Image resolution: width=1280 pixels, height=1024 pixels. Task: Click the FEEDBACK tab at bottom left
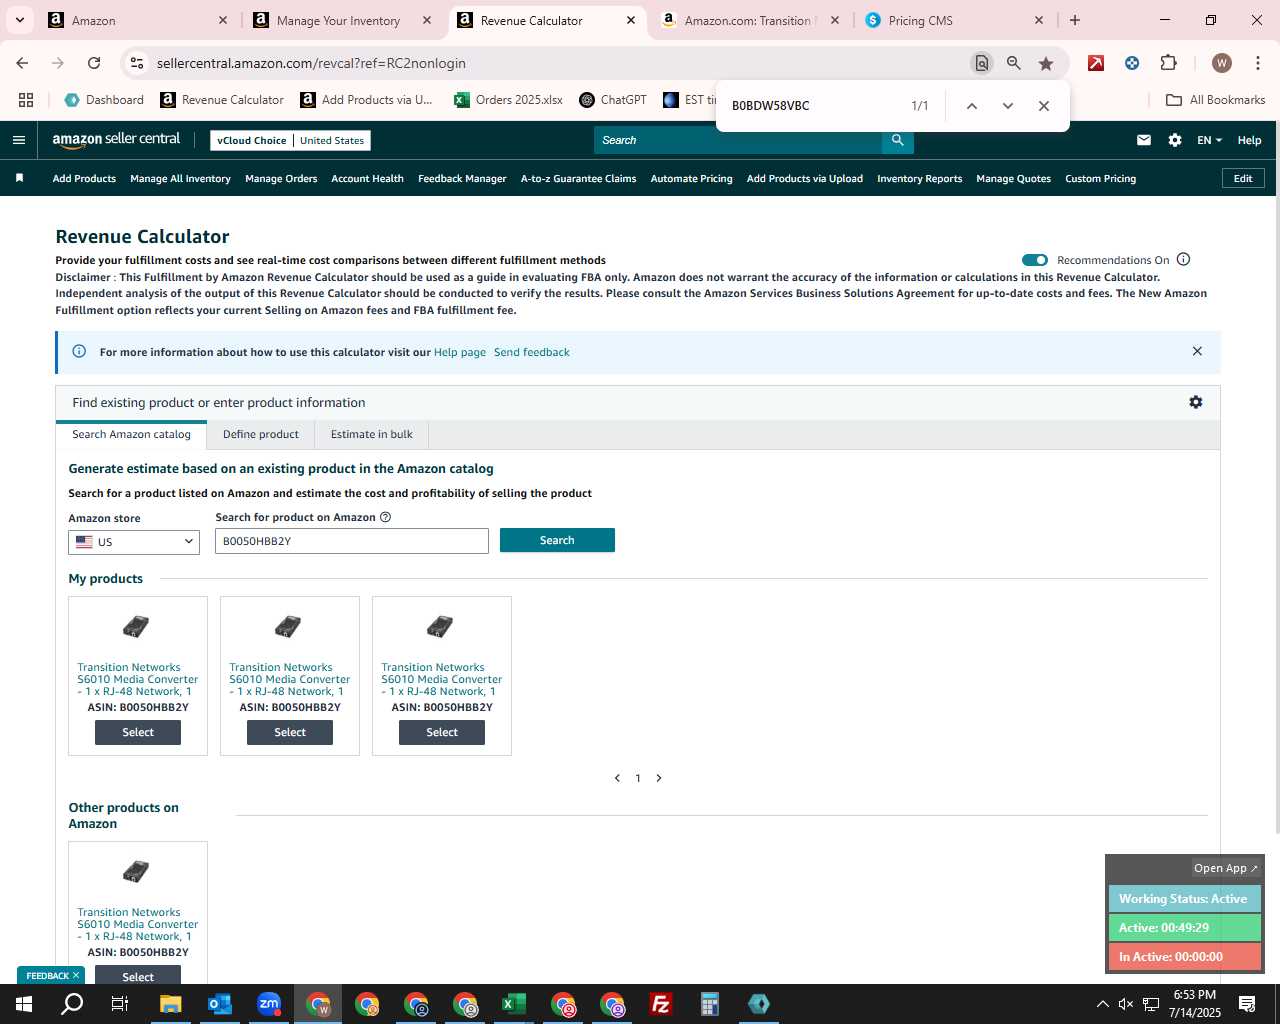tap(51, 975)
